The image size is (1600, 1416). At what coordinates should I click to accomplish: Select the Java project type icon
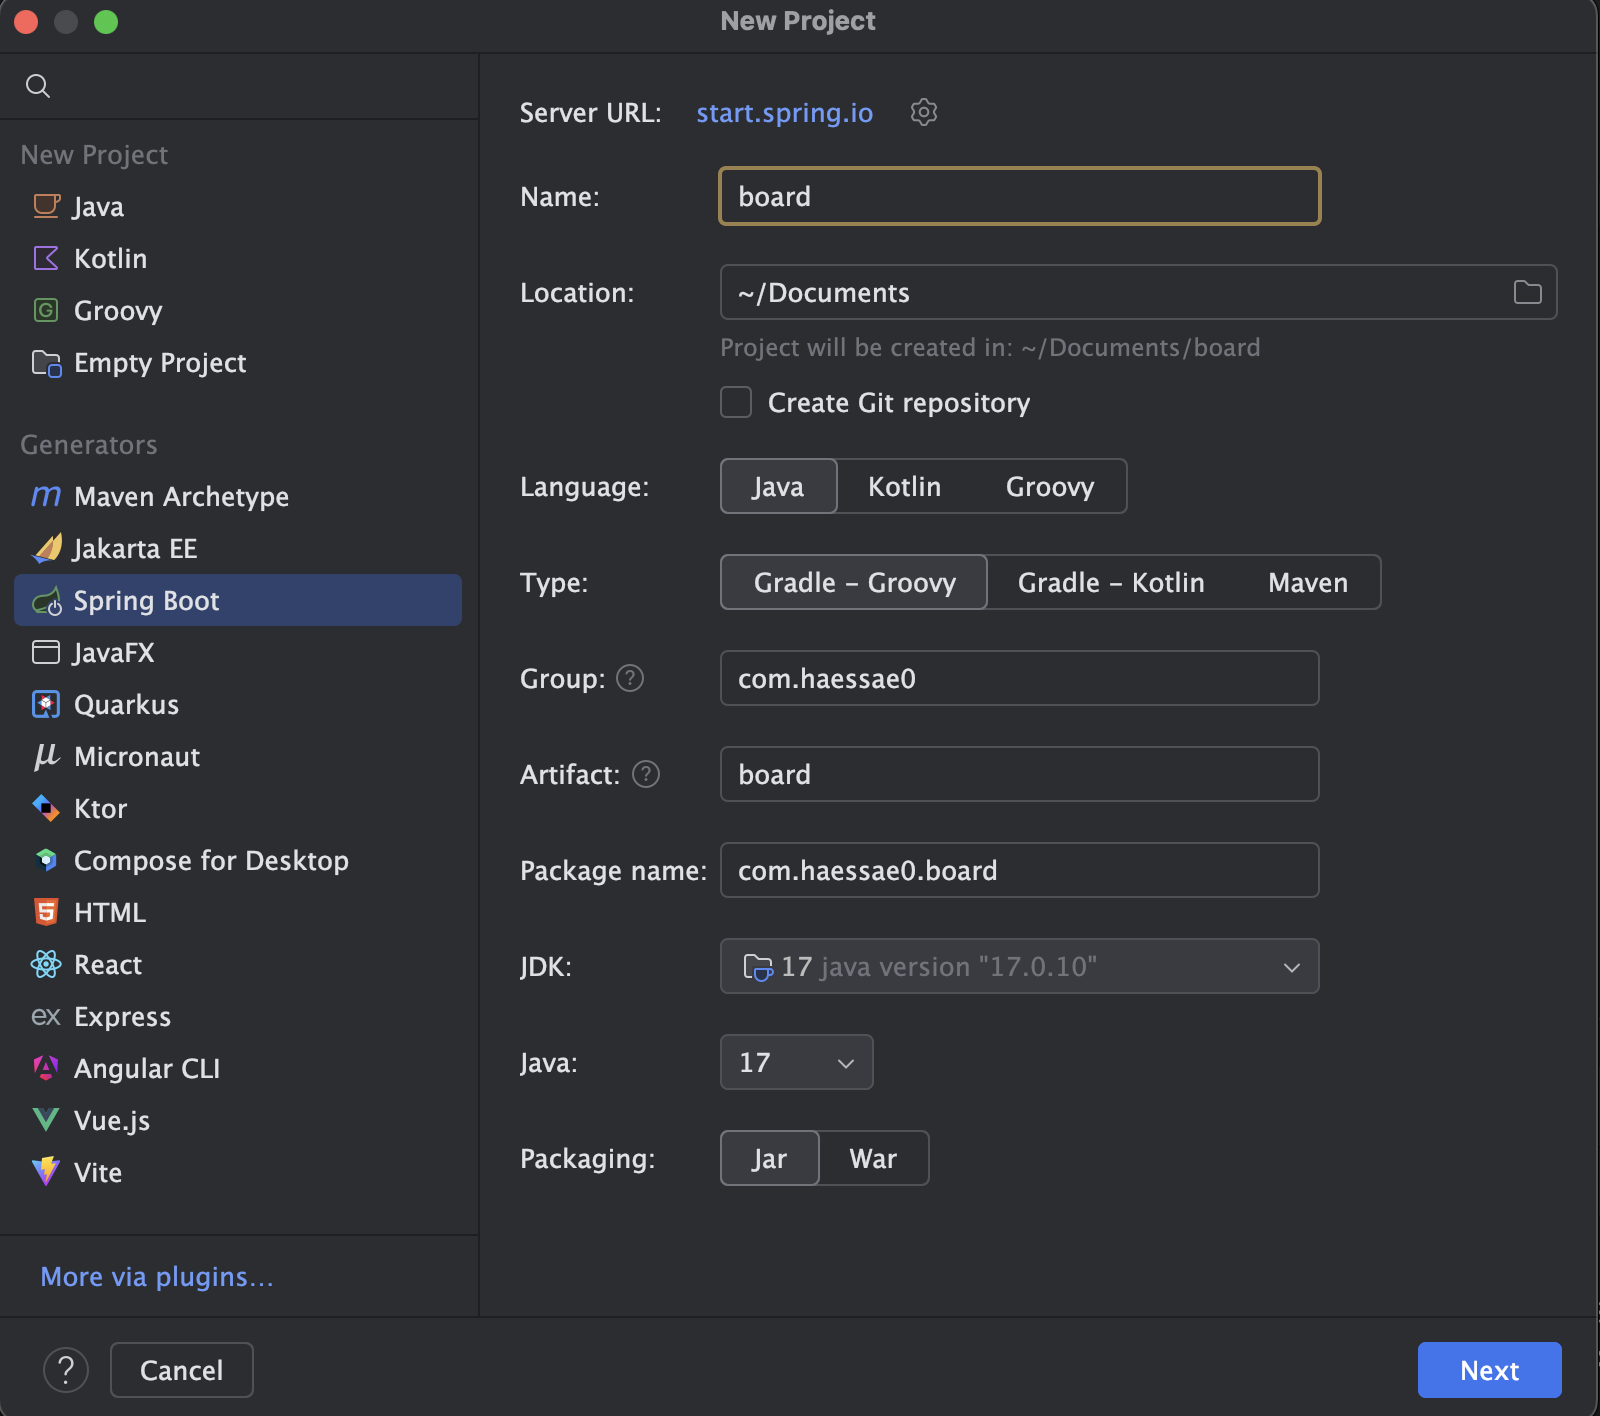[x=46, y=206]
